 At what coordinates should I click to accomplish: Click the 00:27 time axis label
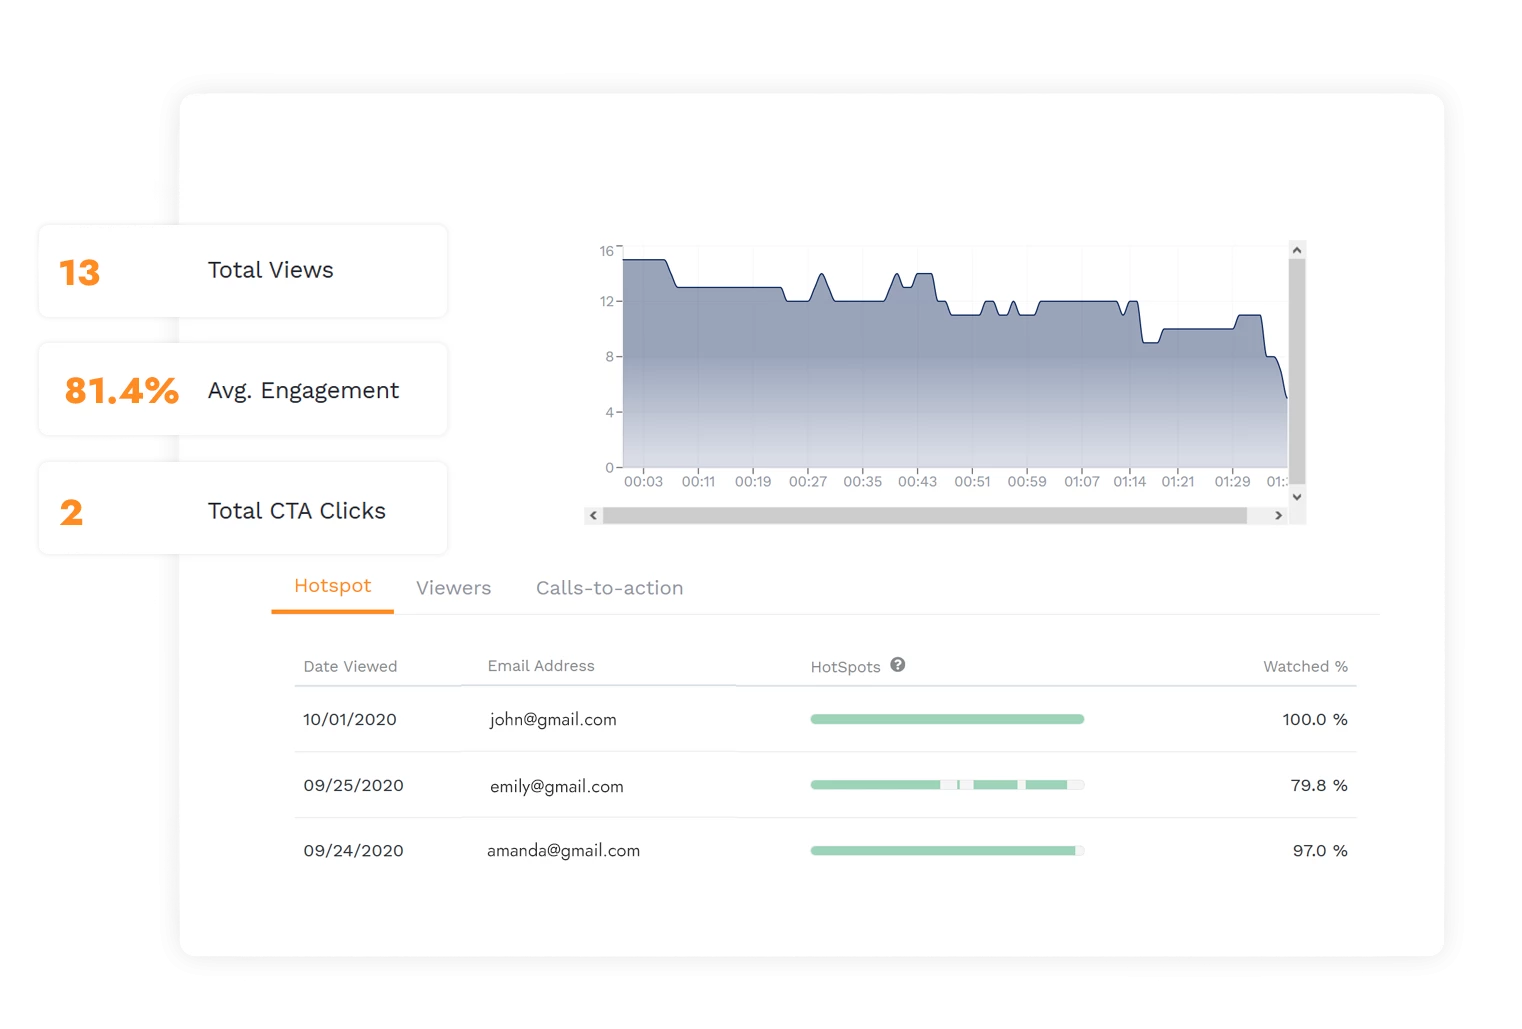pyautogui.click(x=808, y=482)
